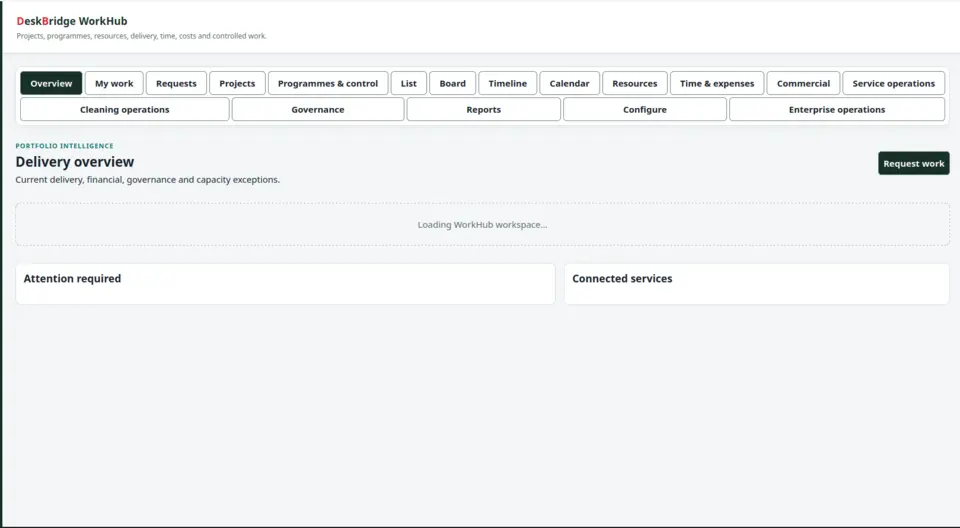The width and height of the screenshot is (960, 528).
Task: Click the DeskBridge WorkHub title
Action: [72, 21]
